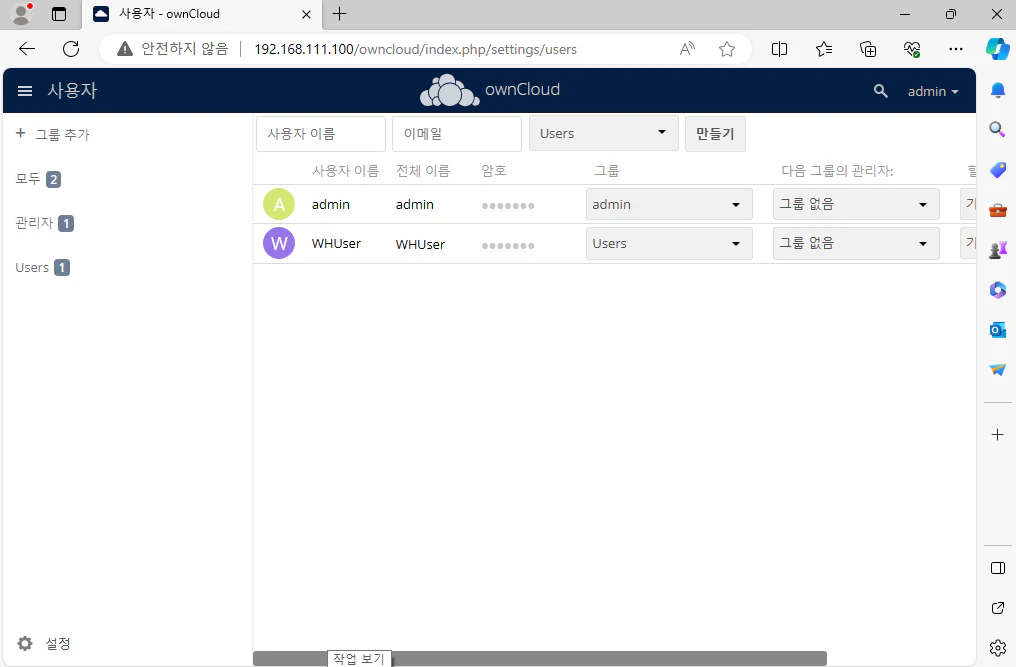Click the read aloud icon in the address bar

point(687,49)
